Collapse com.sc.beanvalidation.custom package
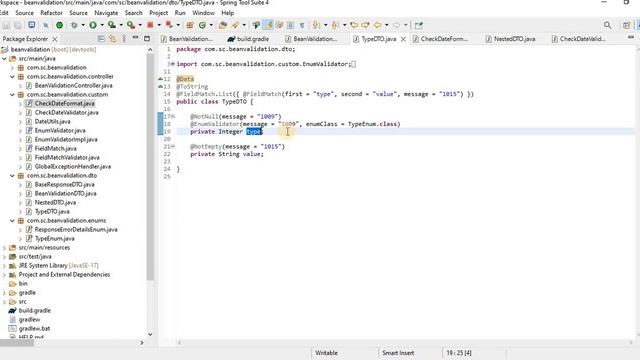The height and width of the screenshot is (360, 640). 12,94
